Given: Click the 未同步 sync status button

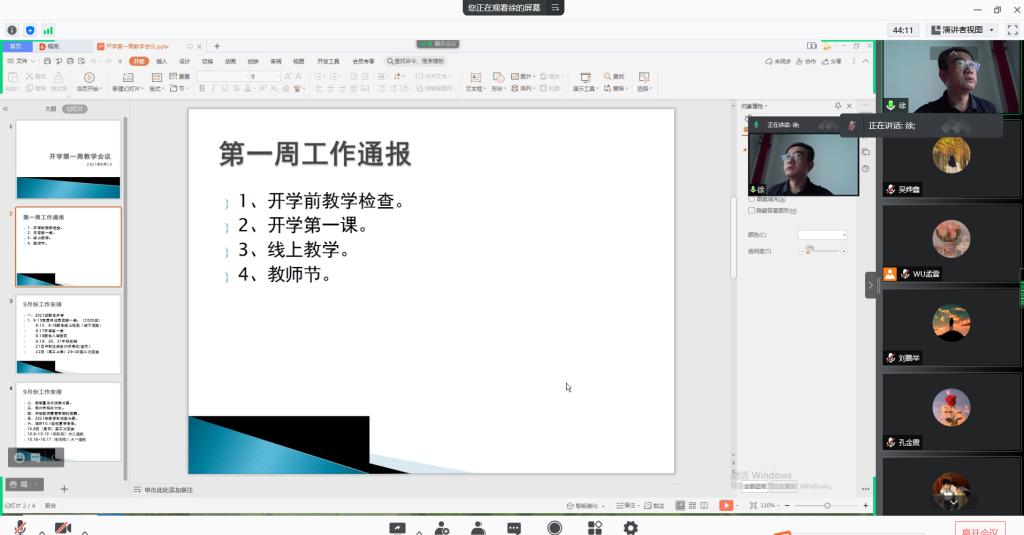Looking at the screenshot, I should pyautogui.click(x=778, y=61).
